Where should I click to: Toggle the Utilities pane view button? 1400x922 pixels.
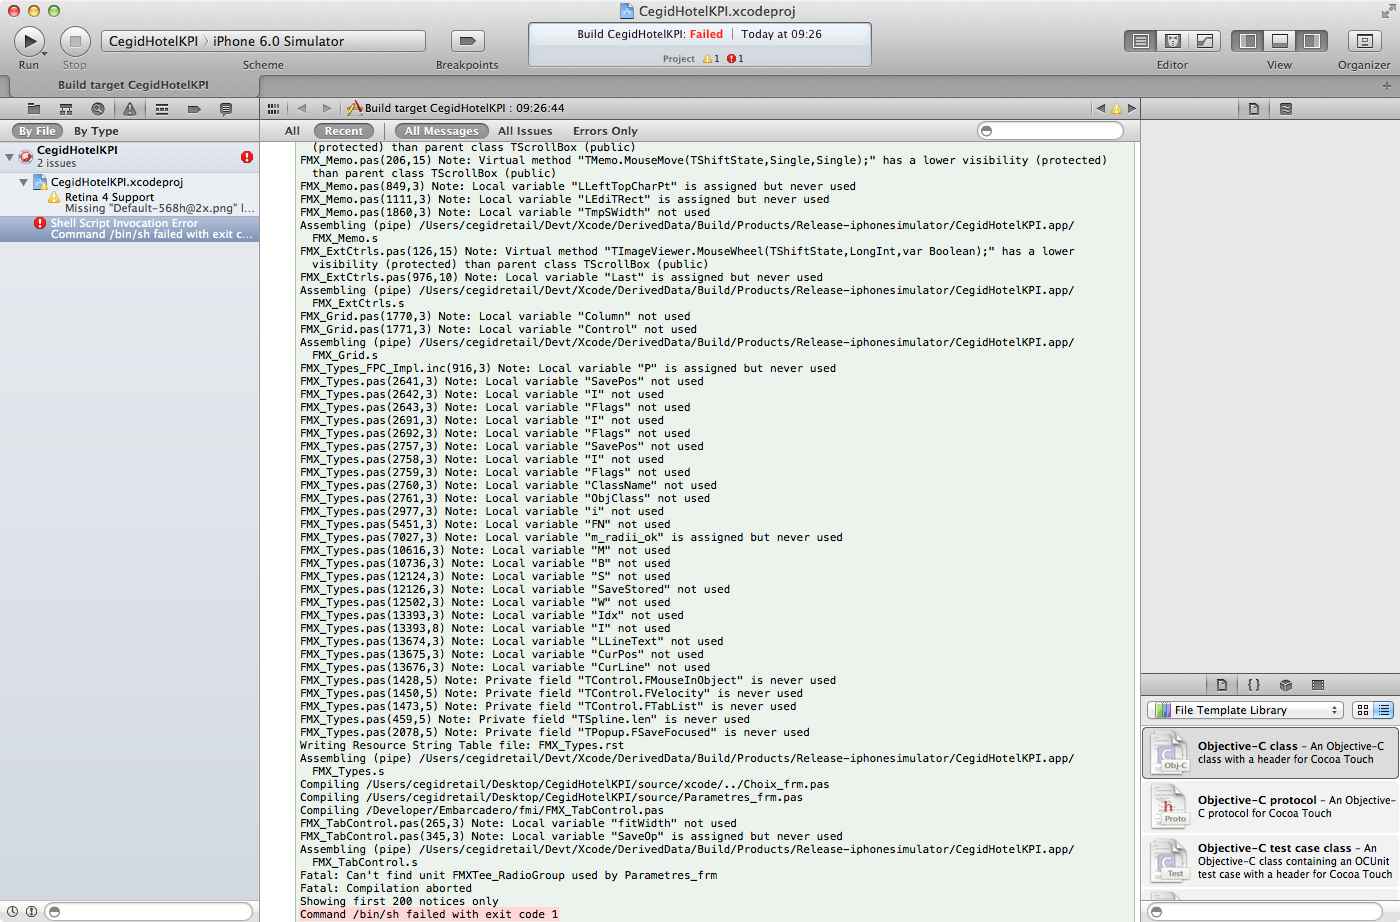coord(1311,41)
